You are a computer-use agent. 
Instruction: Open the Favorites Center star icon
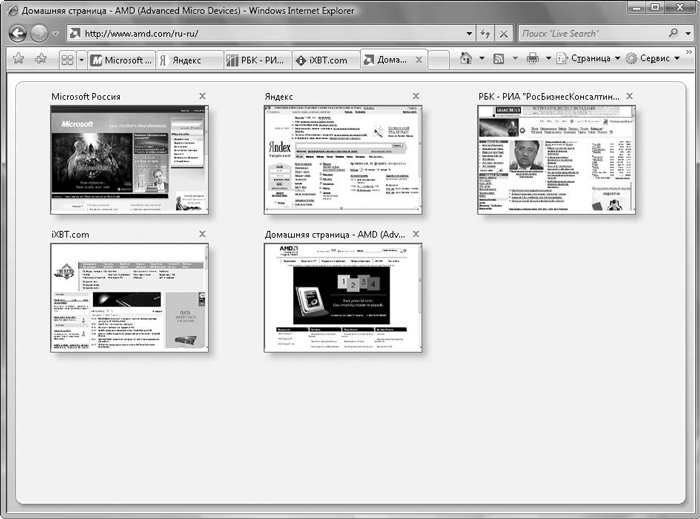coord(18,59)
